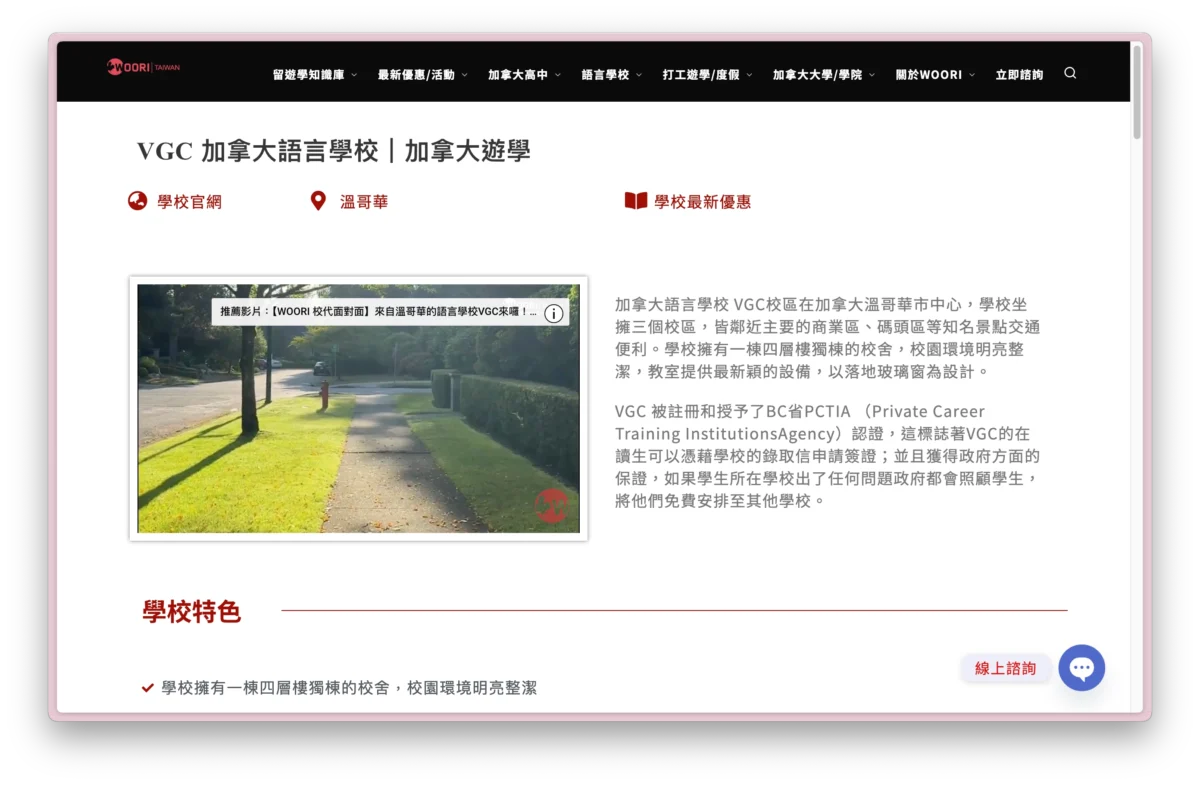Click the red watermark logo in video
The image size is (1200, 785).
(551, 505)
